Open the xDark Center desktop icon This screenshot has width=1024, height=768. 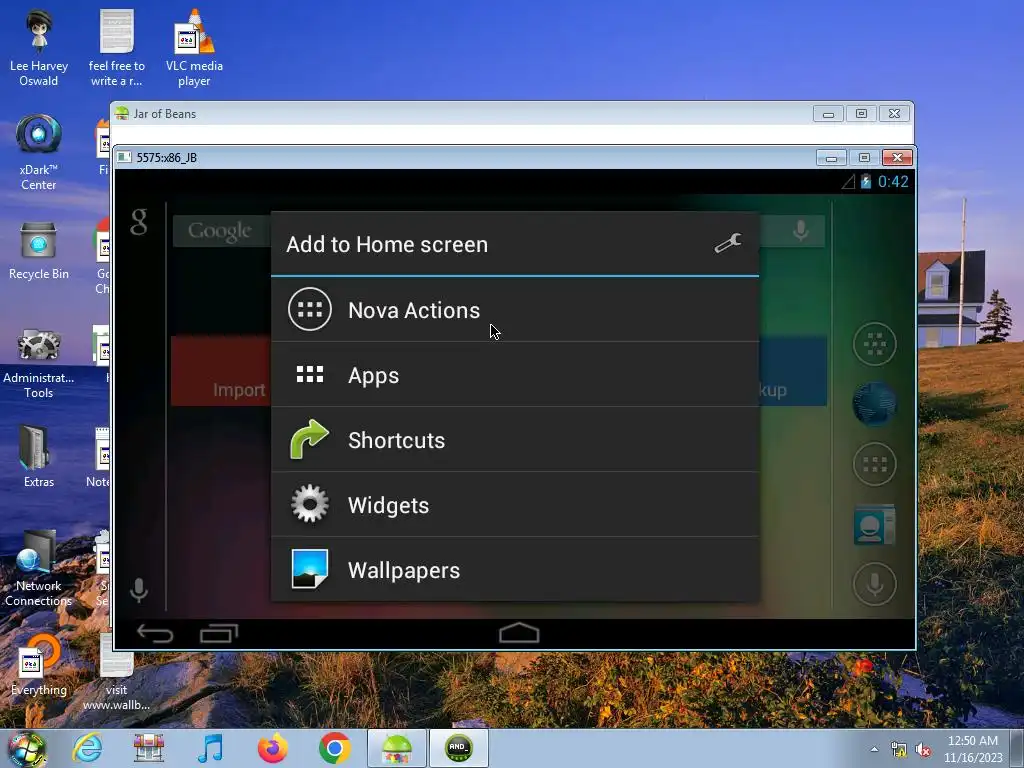pos(39,152)
